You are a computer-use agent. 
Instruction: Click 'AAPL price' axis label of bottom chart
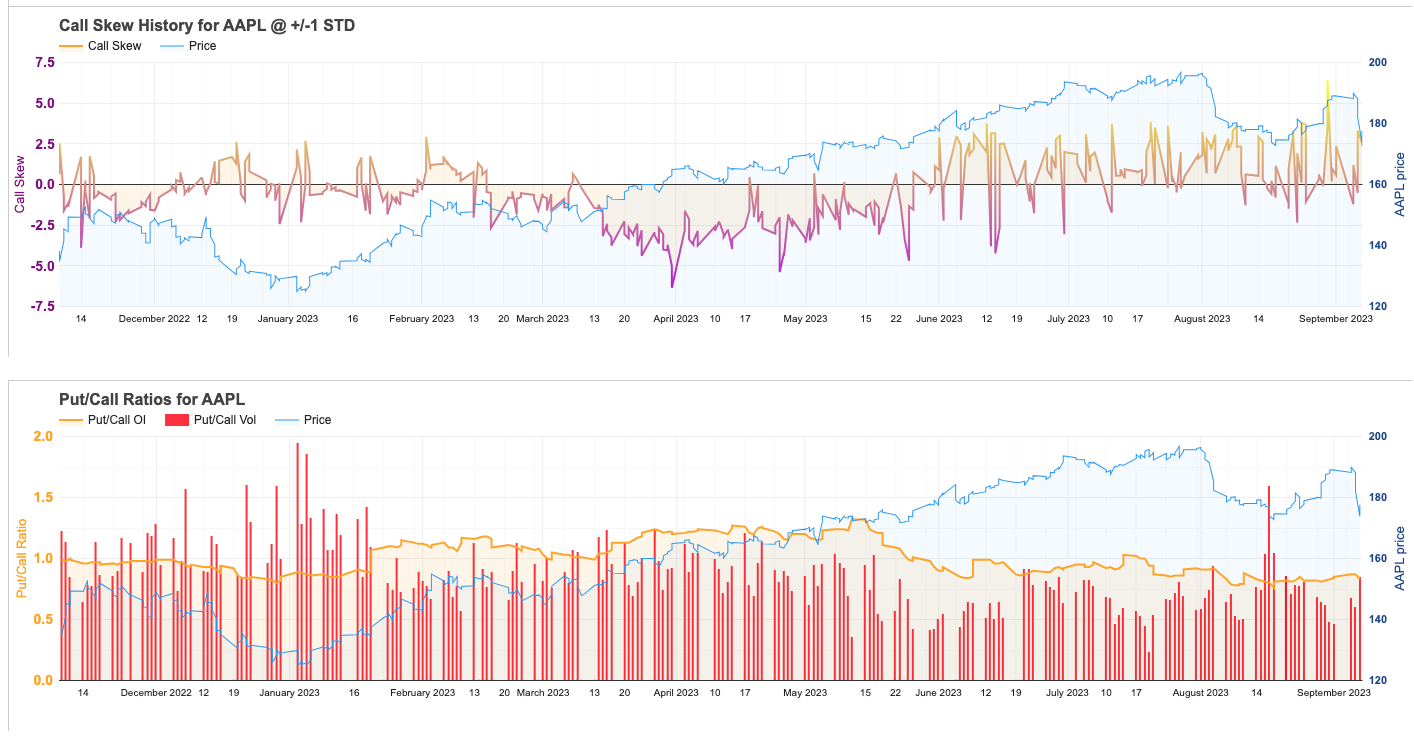click(1400, 558)
